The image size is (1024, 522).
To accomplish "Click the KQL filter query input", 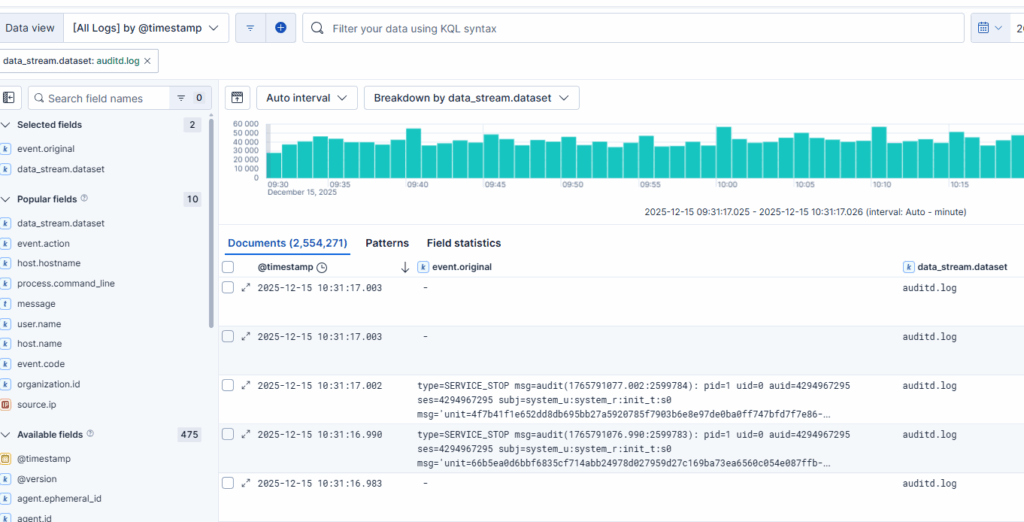I will click(x=640, y=28).
